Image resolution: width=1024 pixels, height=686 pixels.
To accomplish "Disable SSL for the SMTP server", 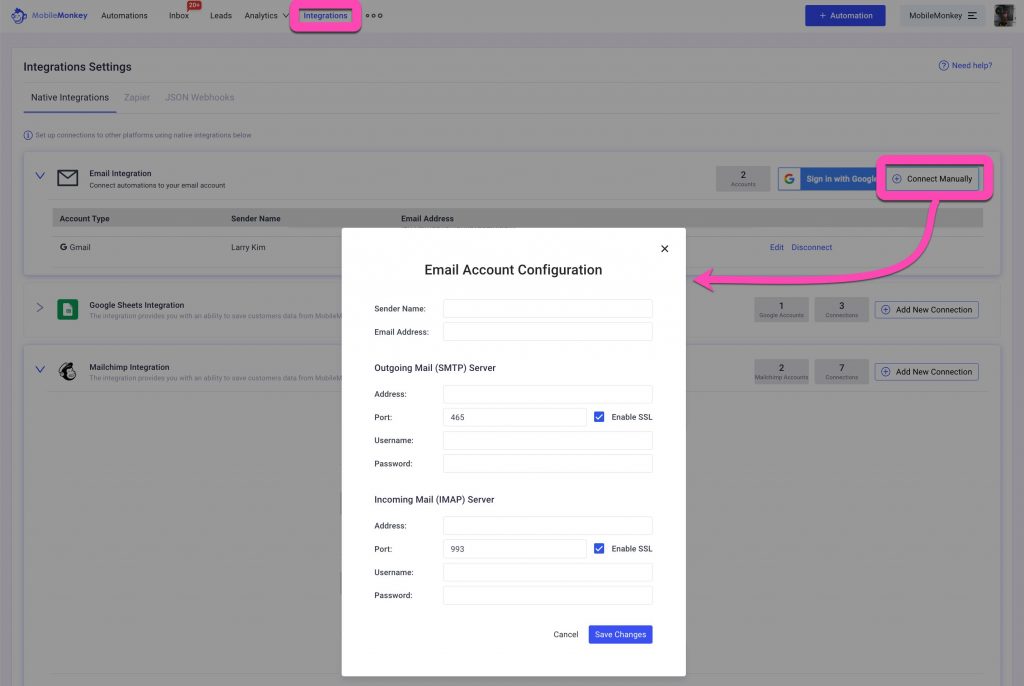I will pos(599,417).
